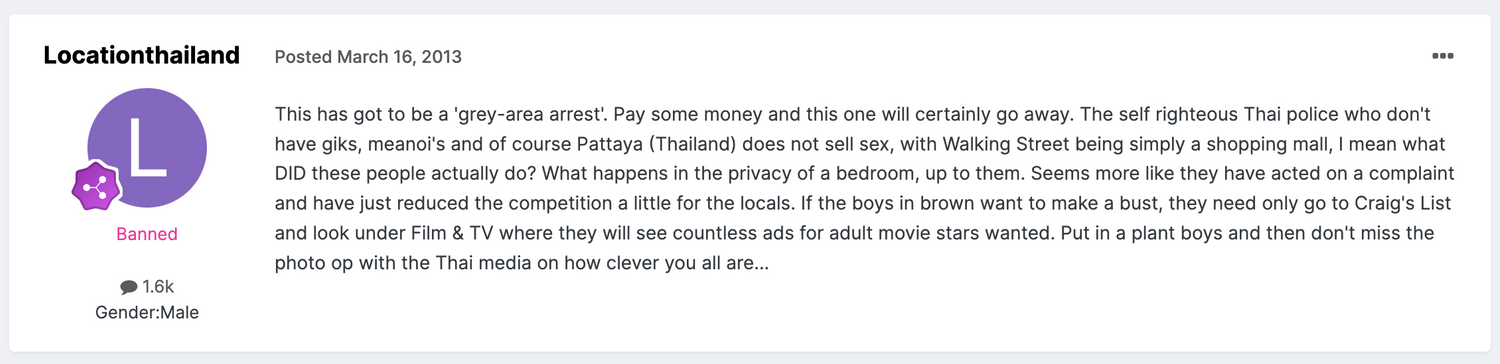Open the three-dots post options menu
The image size is (1500, 364).
click(x=1442, y=56)
